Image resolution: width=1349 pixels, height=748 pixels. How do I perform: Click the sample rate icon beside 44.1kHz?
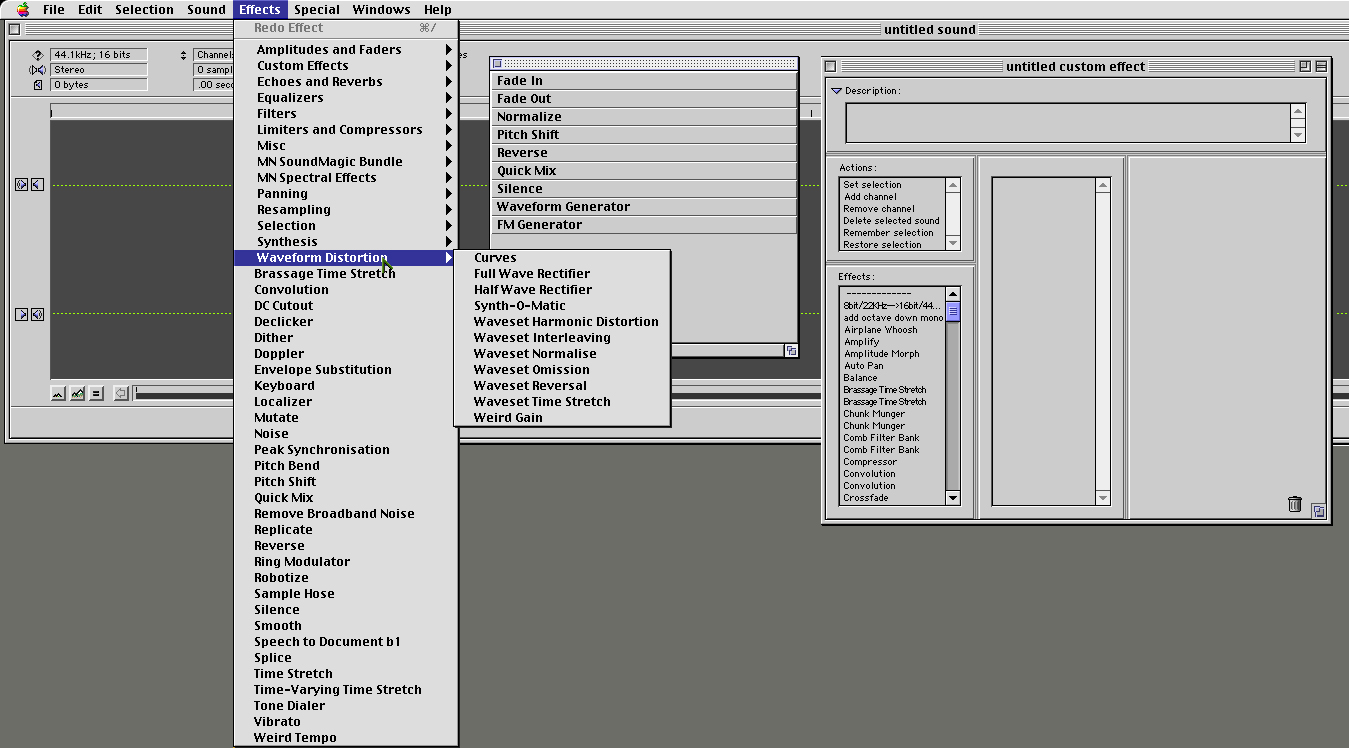(x=38, y=55)
